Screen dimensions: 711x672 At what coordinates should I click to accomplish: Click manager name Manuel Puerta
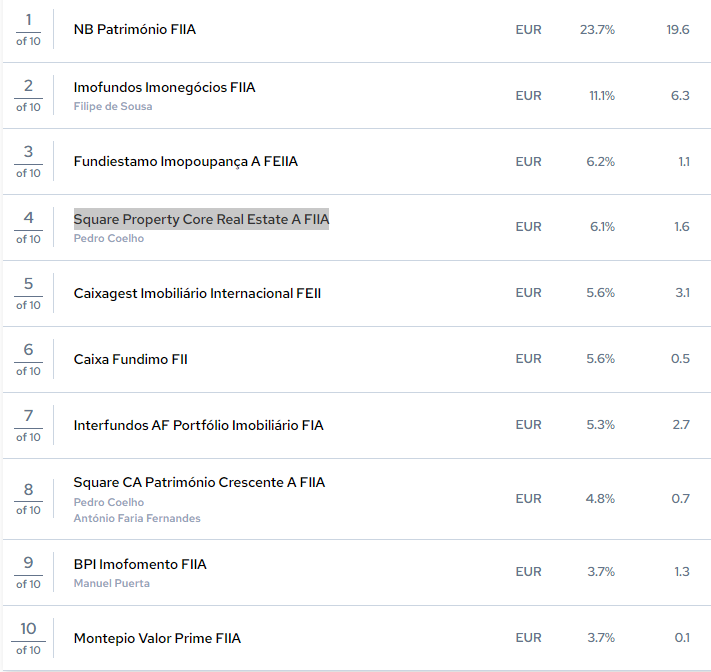[112, 584]
